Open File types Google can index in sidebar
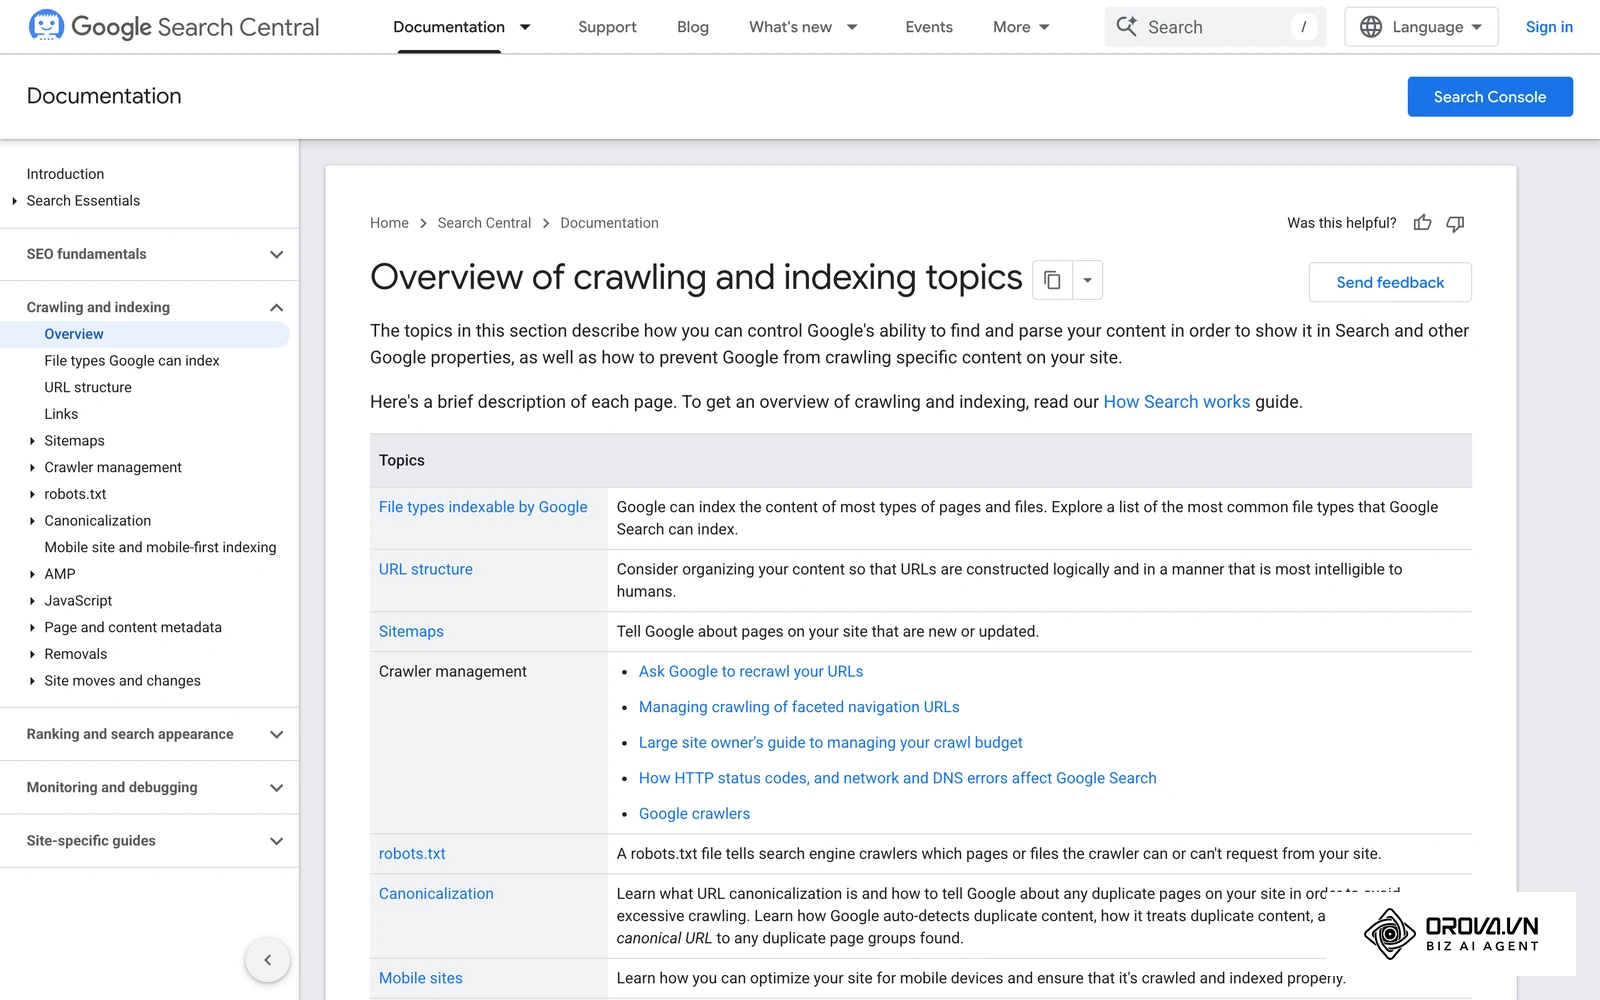 pos(132,361)
